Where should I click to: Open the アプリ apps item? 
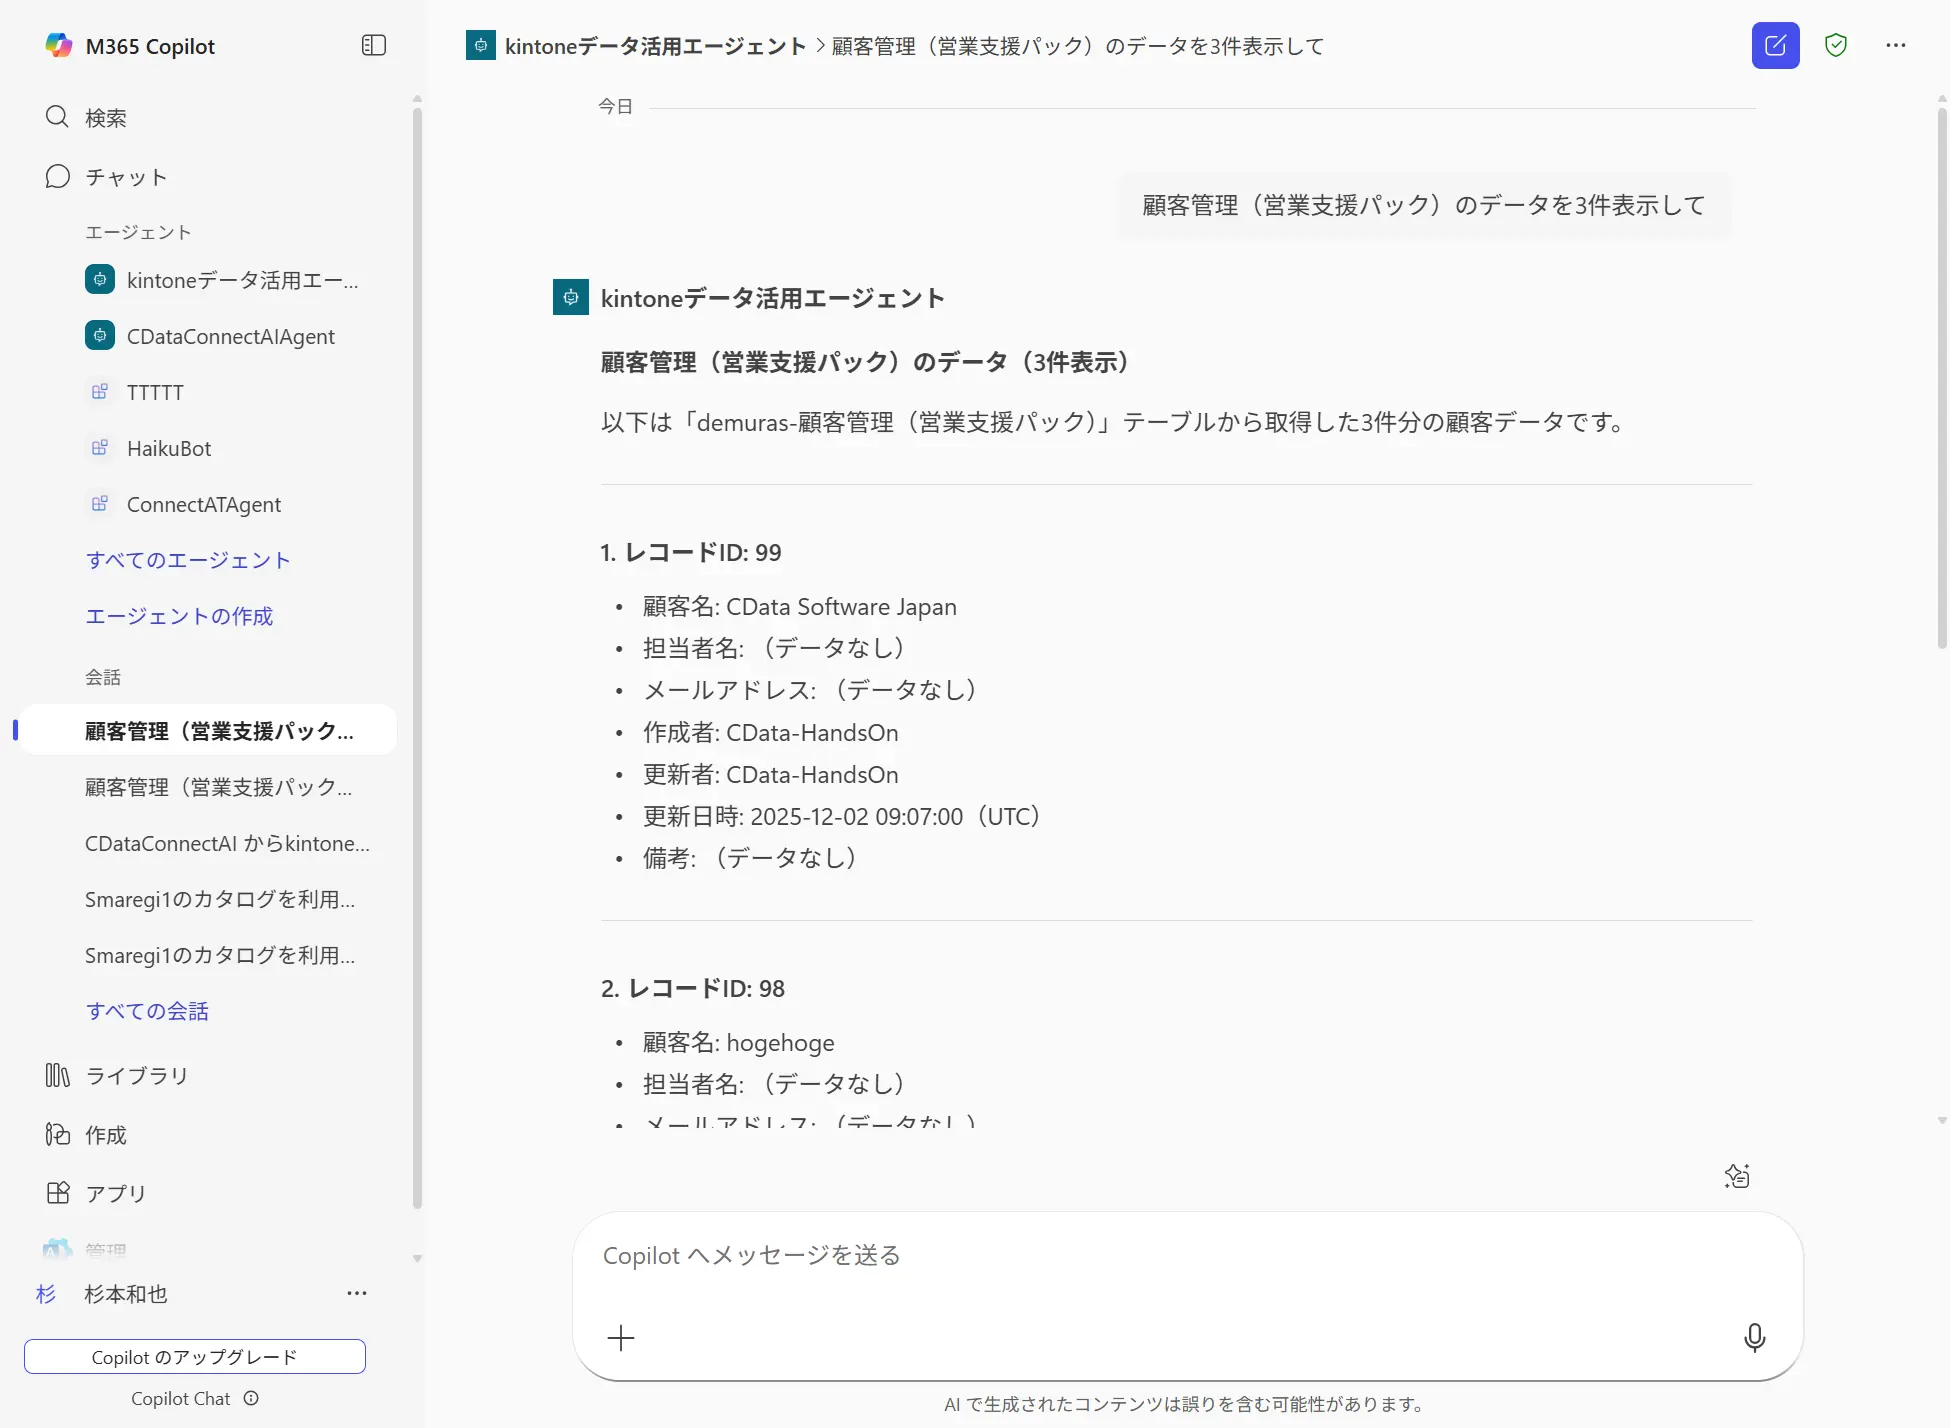point(115,1193)
